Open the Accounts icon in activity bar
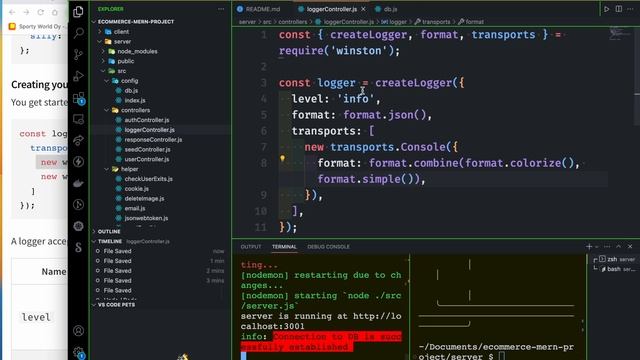Viewport: 640px width, 360px height. [x=78, y=331]
